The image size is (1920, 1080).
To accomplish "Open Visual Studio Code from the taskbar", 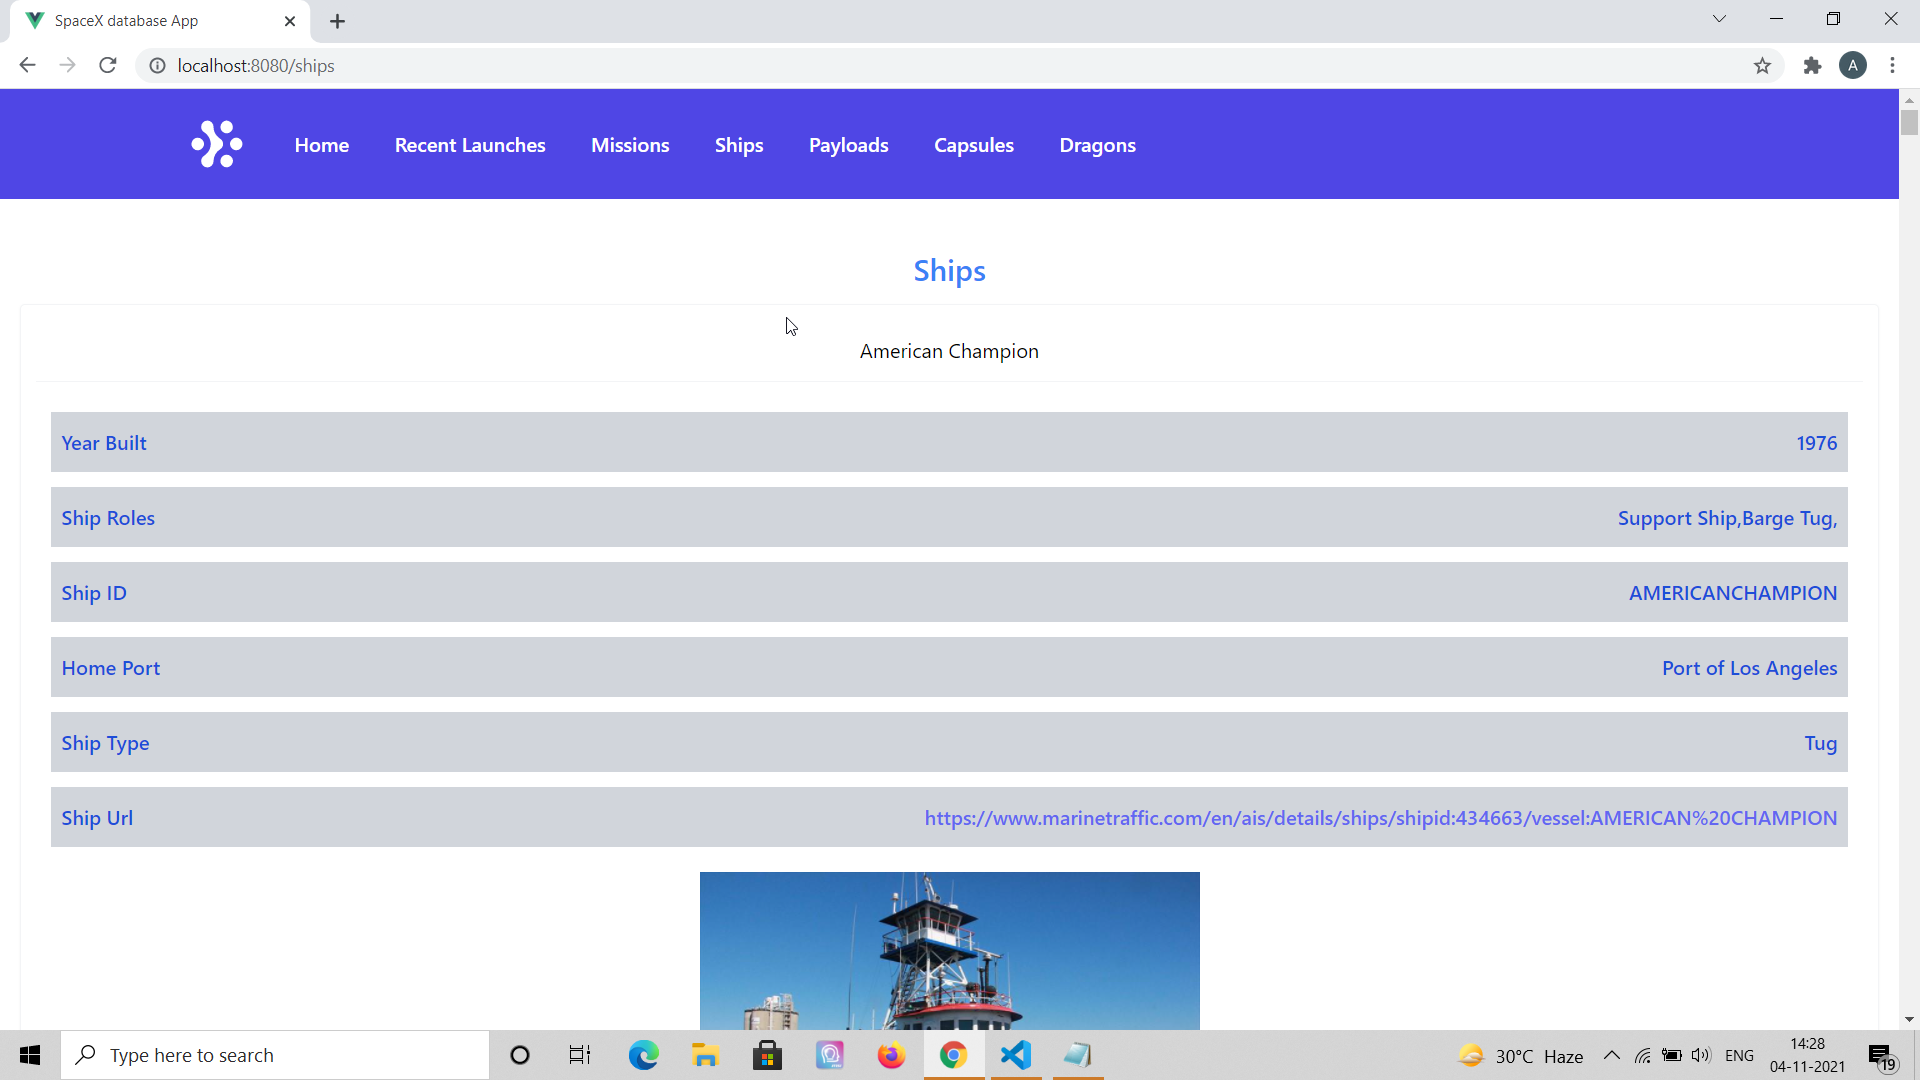I will 1015,1055.
